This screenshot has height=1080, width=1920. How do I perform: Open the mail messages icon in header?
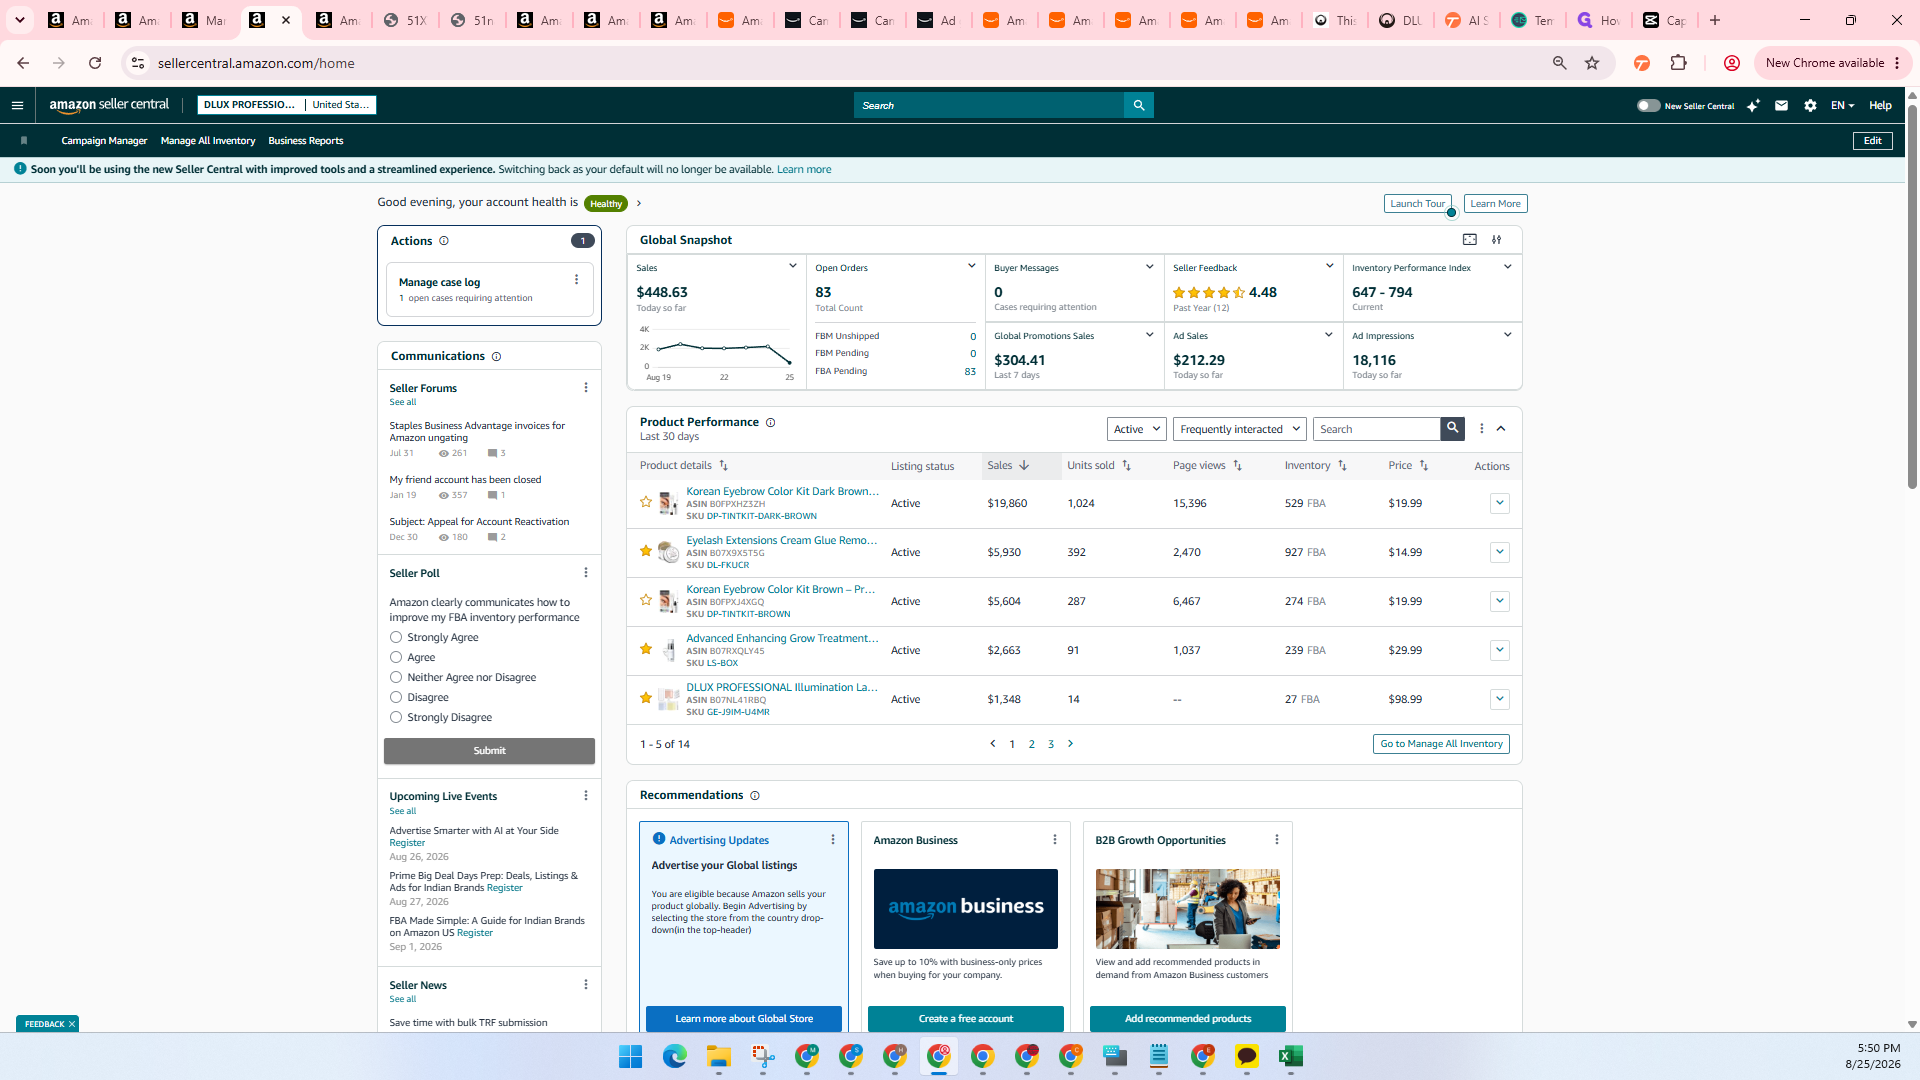tap(1781, 105)
